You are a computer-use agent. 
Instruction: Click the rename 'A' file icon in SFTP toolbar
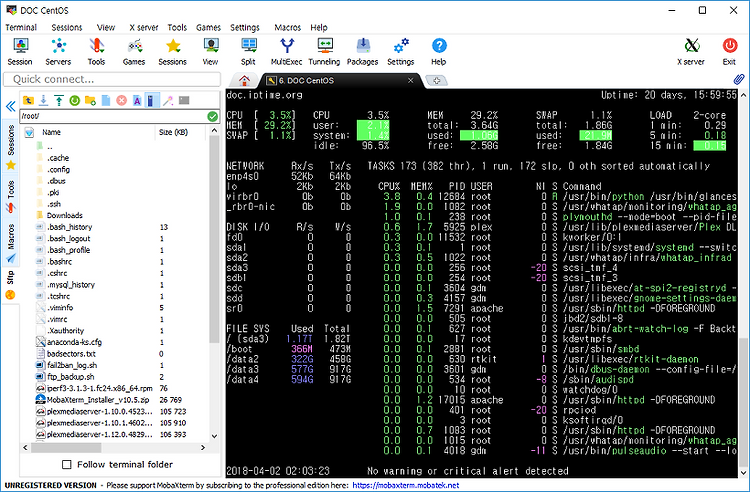(137, 100)
